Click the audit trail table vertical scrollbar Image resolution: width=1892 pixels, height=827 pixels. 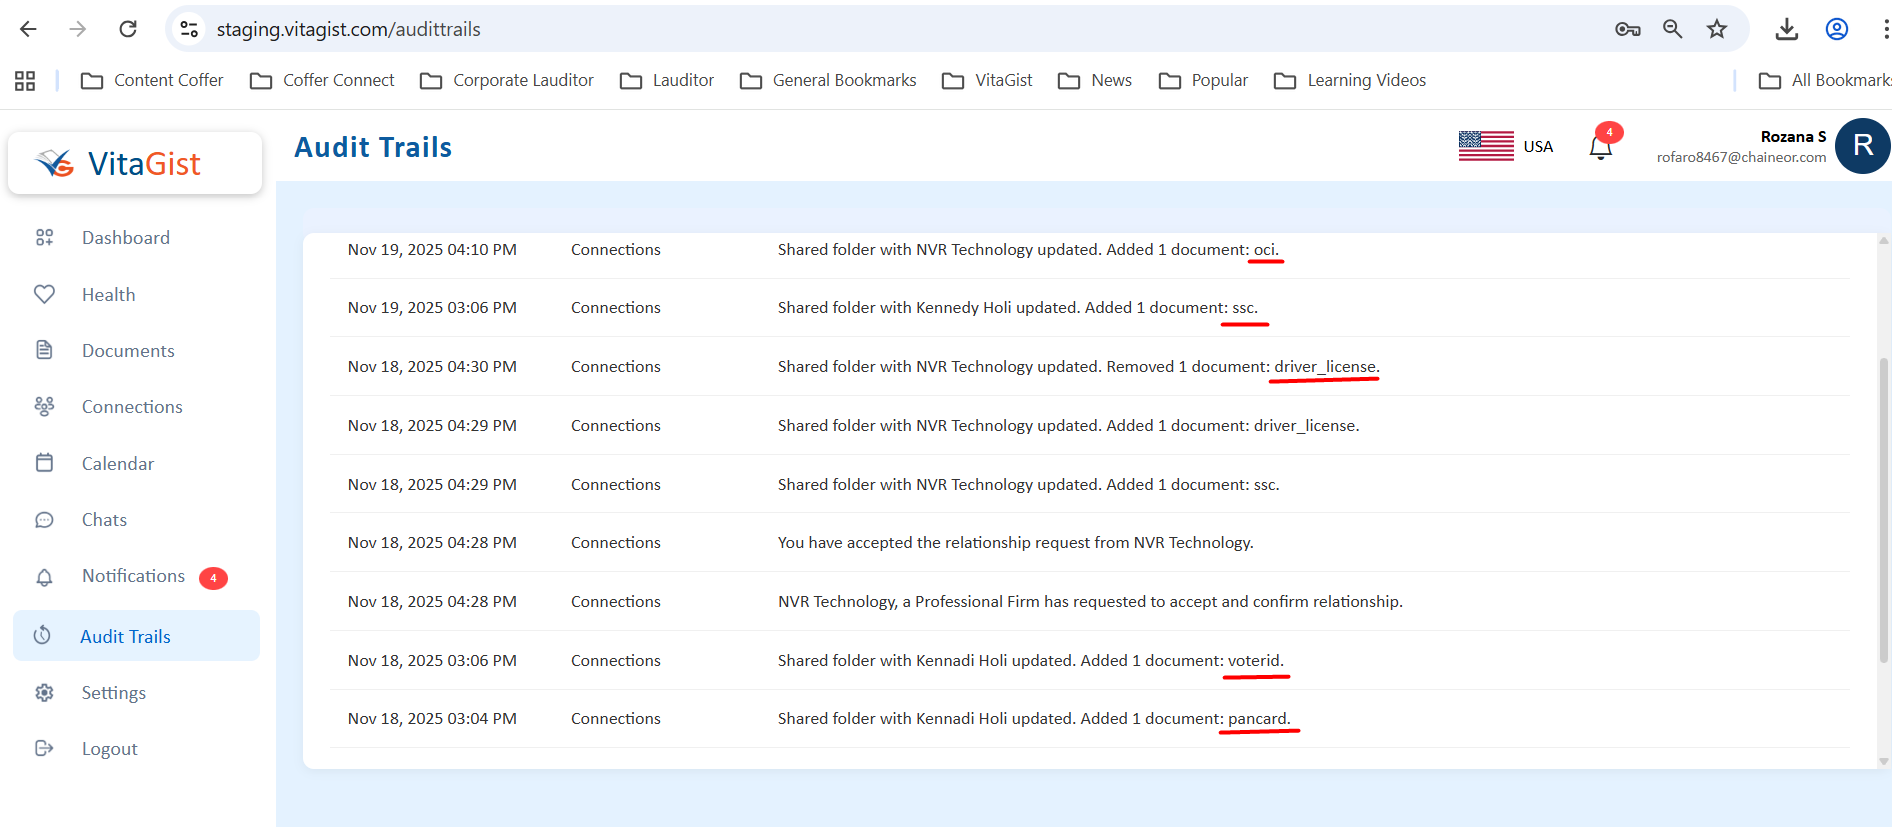click(1883, 510)
